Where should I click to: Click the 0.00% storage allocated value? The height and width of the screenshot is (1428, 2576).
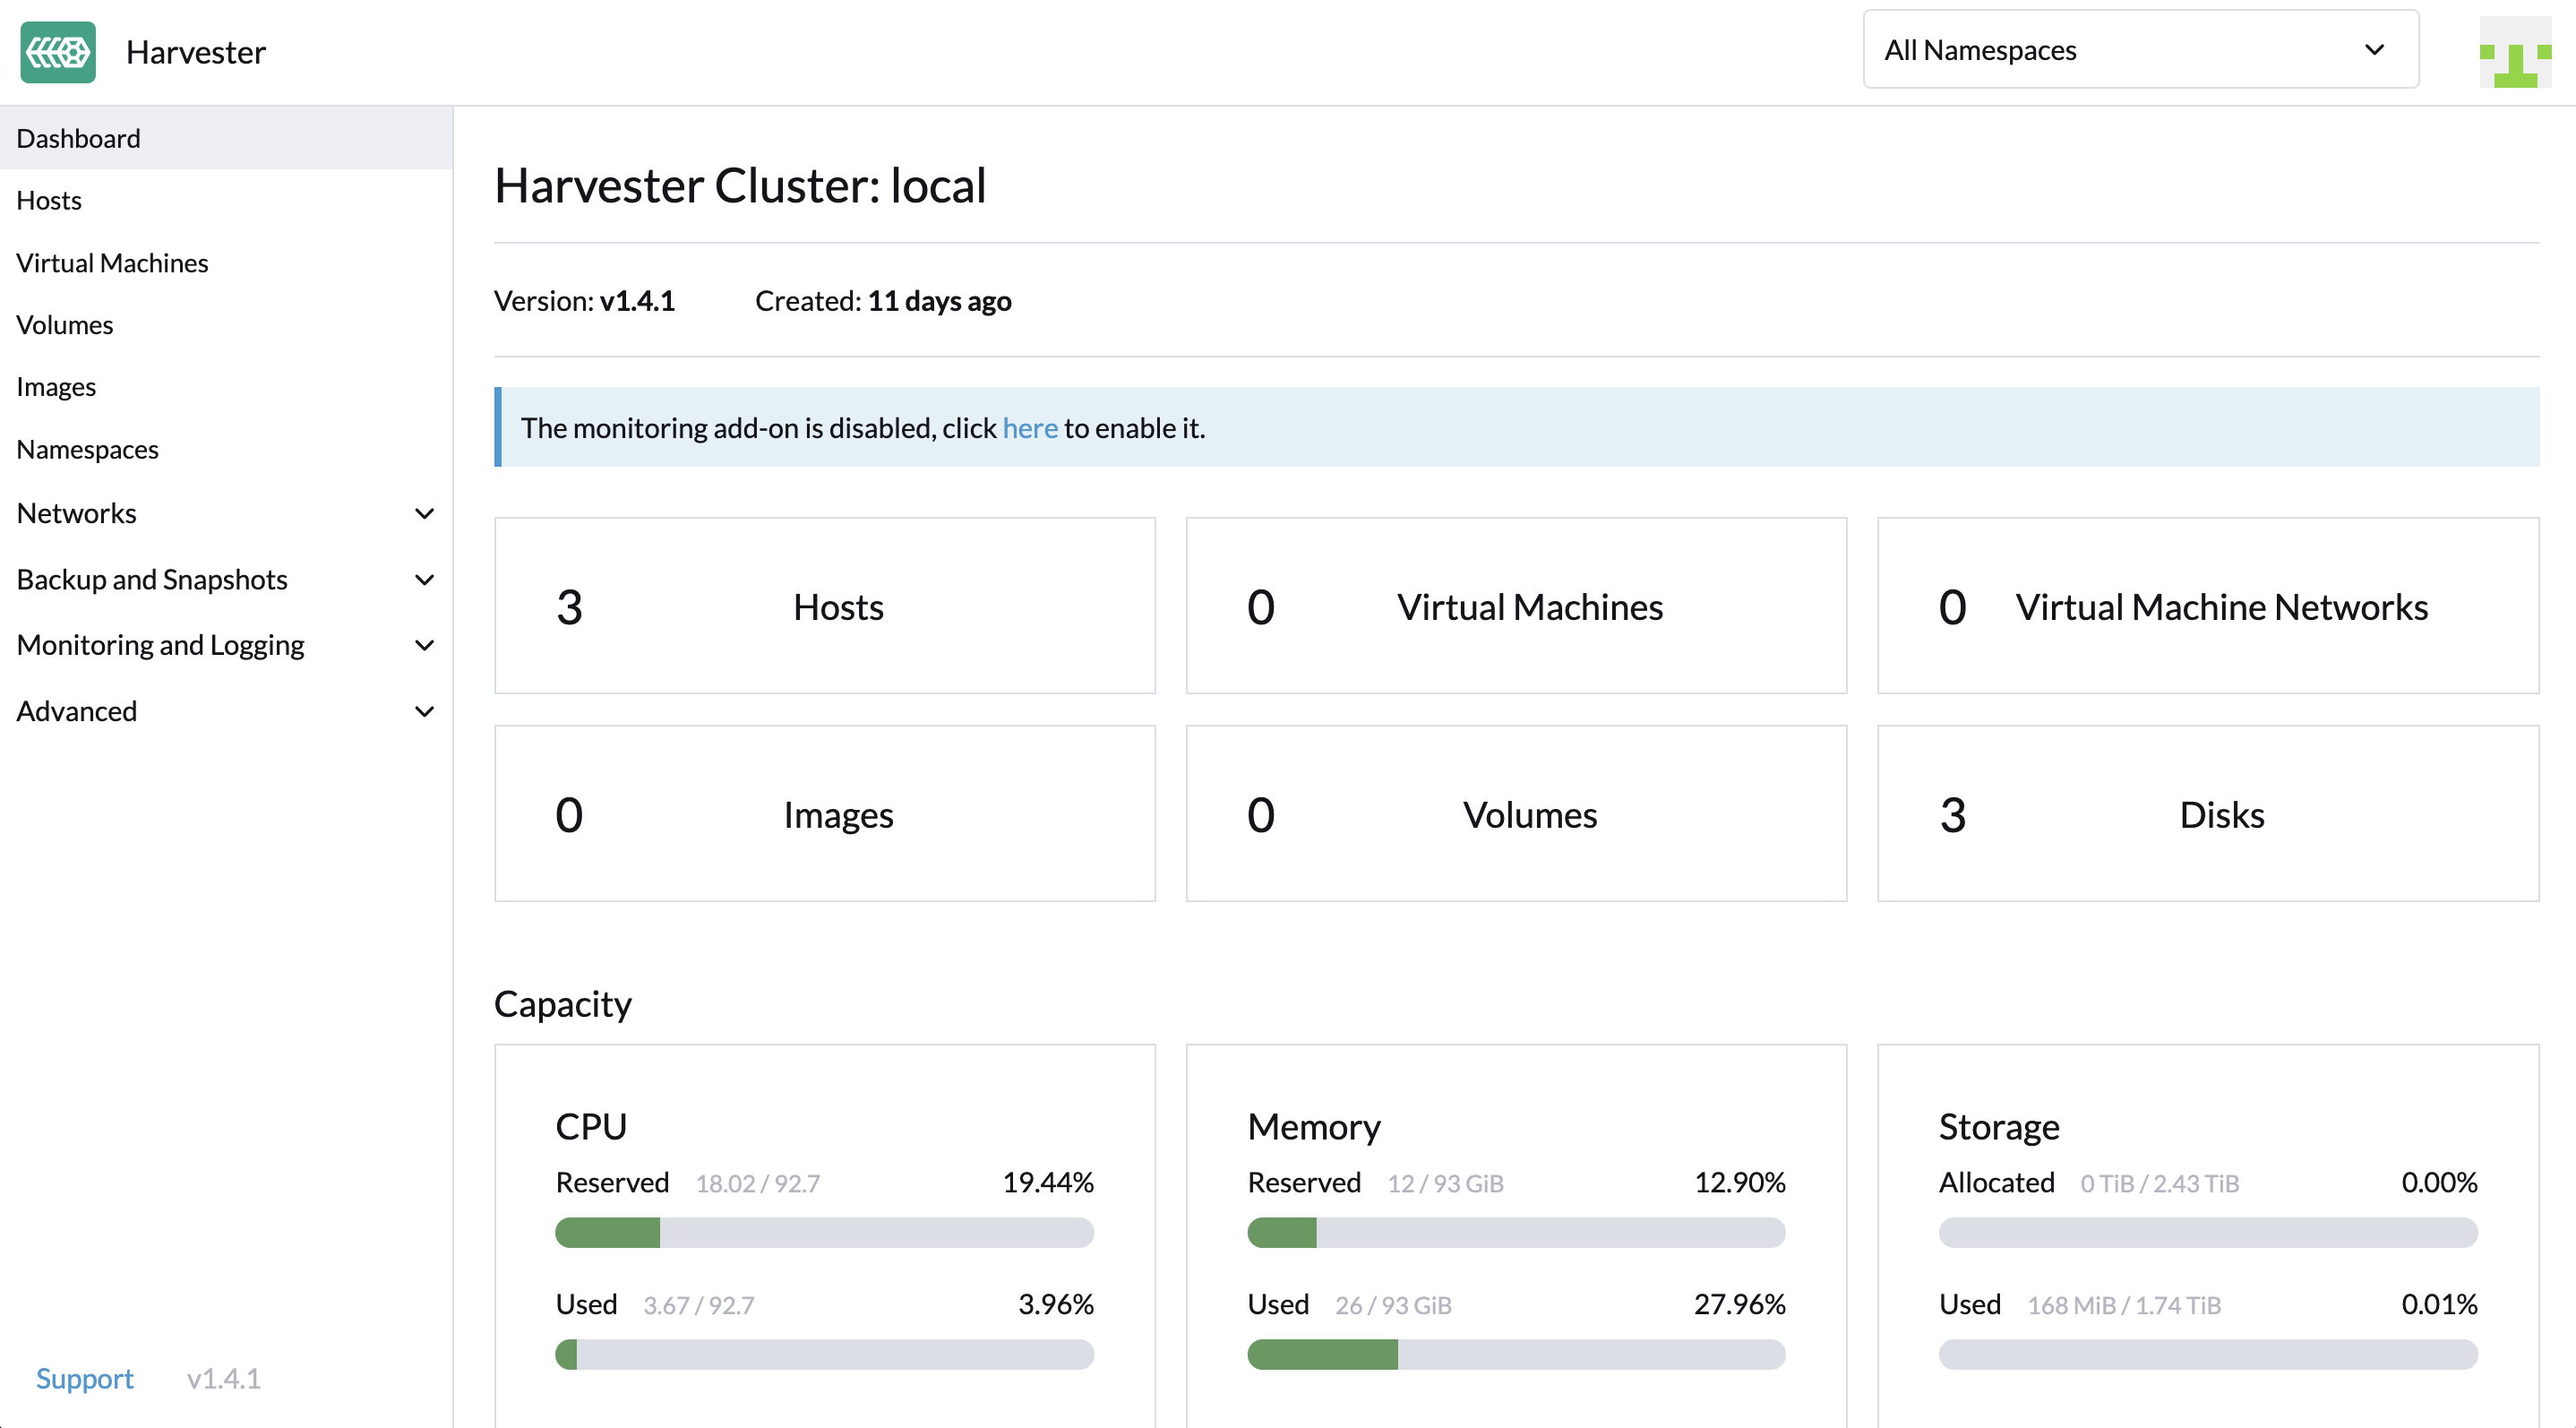point(2439,1183)
